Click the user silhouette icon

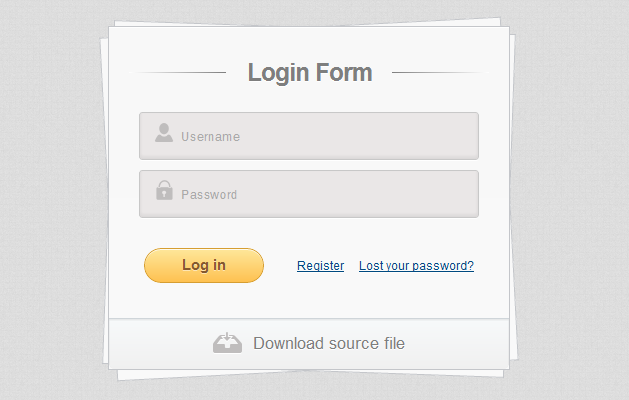tap(164, 133)
